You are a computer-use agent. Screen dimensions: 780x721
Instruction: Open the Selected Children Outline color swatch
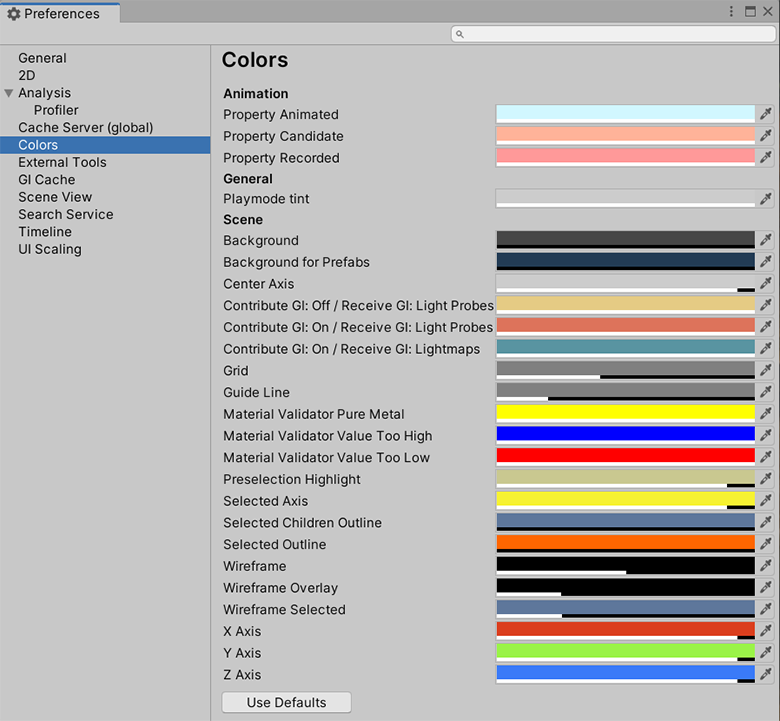[x=625, y=522]
